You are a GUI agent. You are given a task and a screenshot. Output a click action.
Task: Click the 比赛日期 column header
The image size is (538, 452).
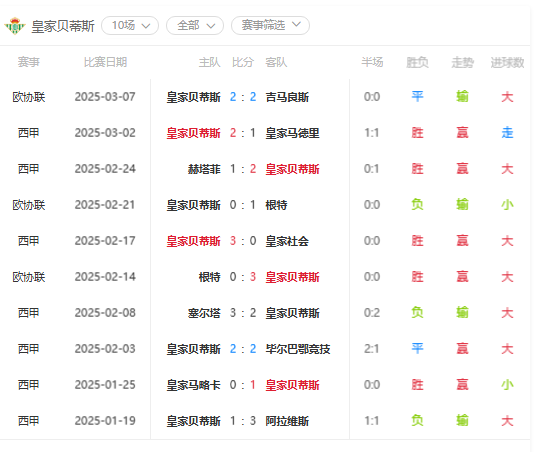click(105, 62)
